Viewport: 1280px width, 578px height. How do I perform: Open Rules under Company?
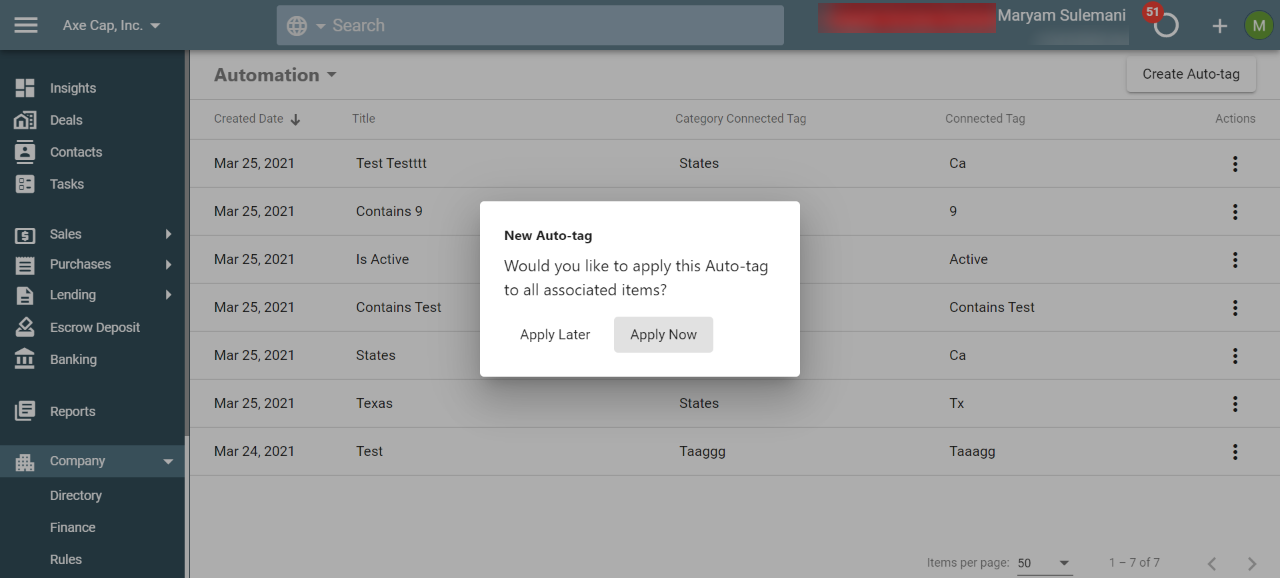click(x=66, y=559)
